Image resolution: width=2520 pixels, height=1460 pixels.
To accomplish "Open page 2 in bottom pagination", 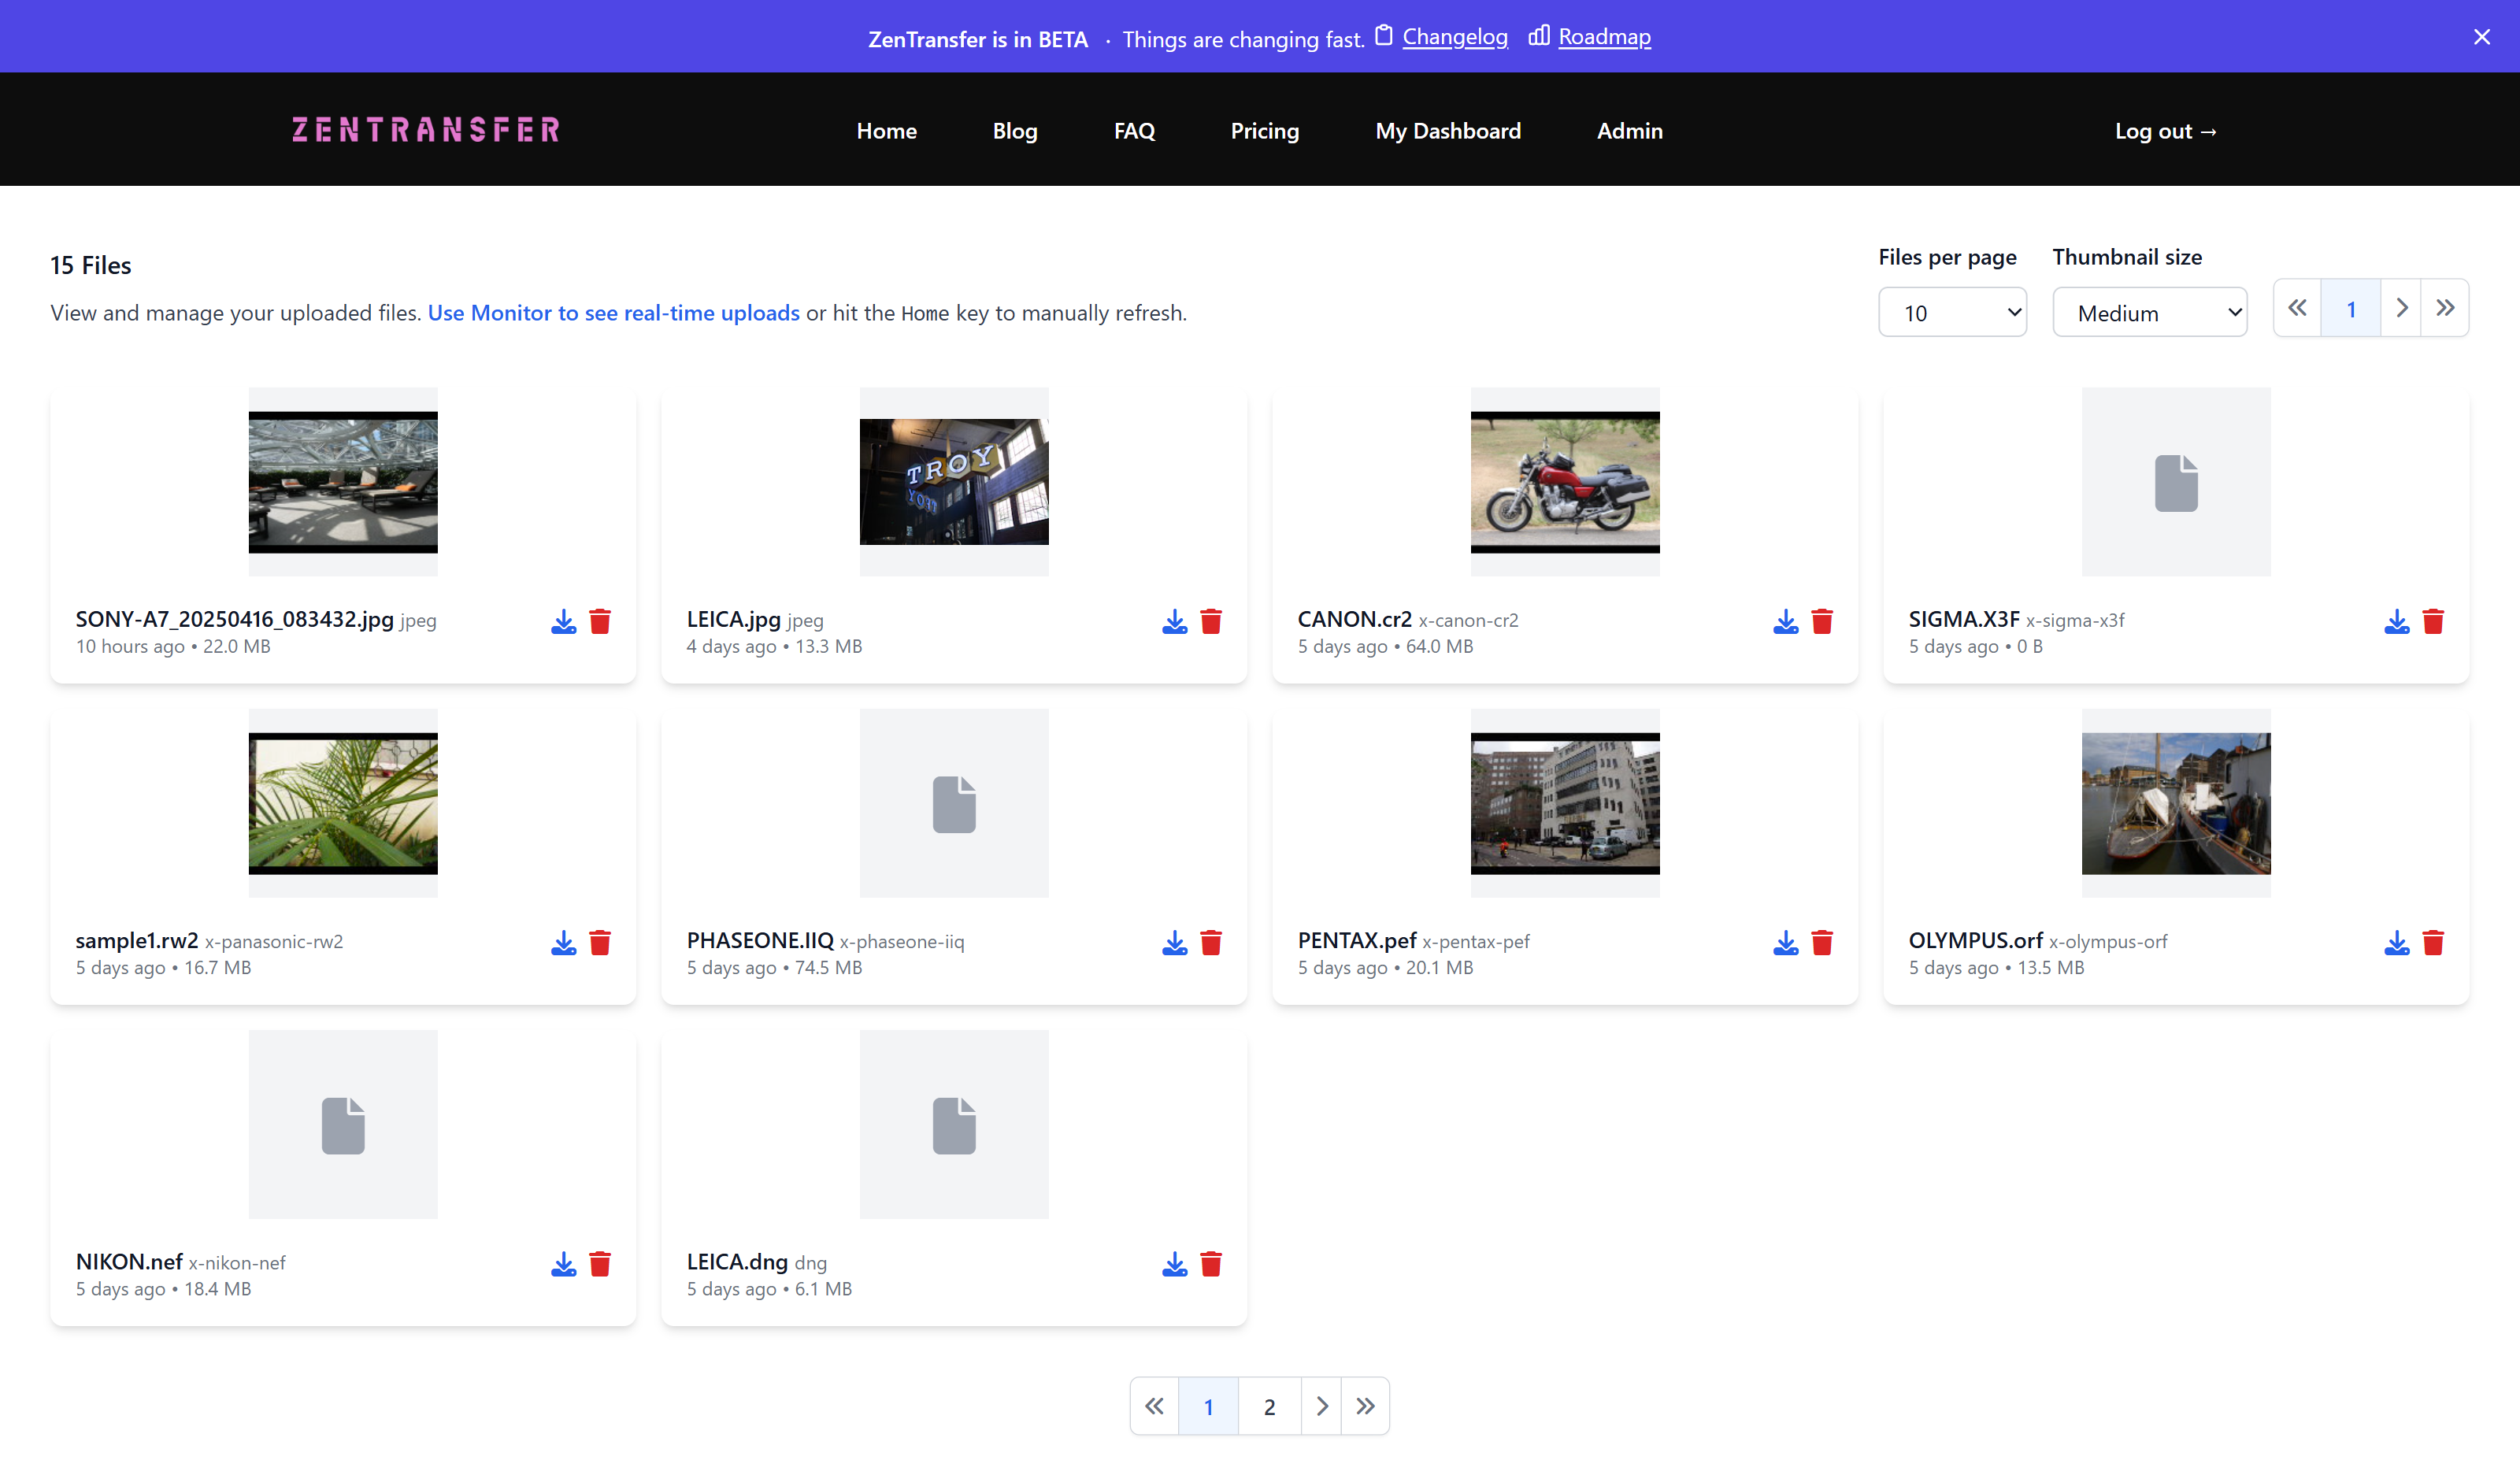I will point(1269,1405).
